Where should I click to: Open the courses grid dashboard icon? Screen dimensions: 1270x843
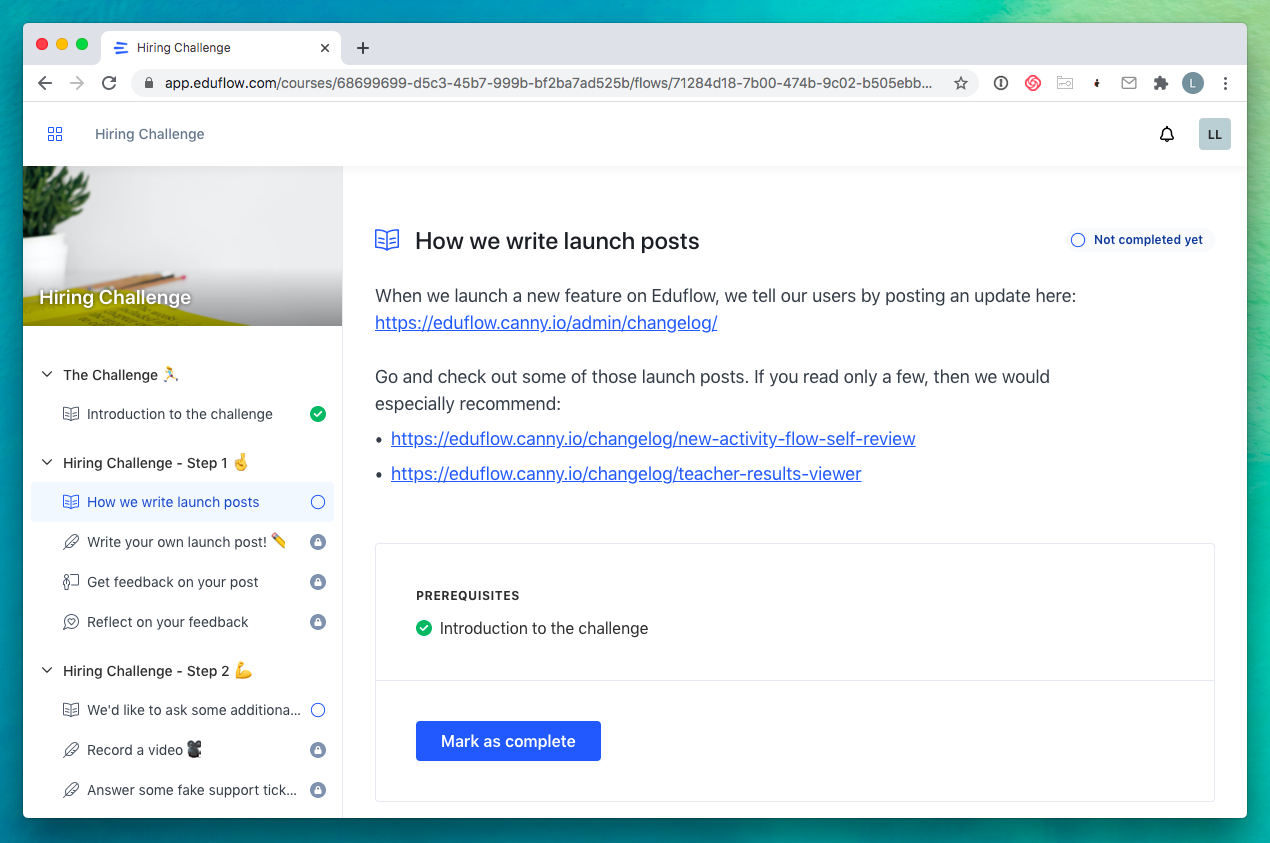coord(55,134)
